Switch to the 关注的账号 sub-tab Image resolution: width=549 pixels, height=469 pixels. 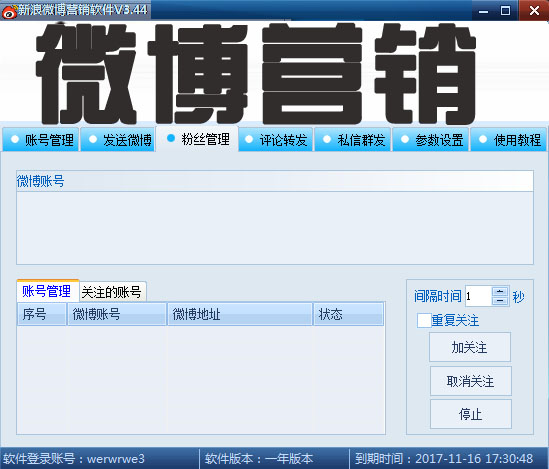(x=112, y=292)
